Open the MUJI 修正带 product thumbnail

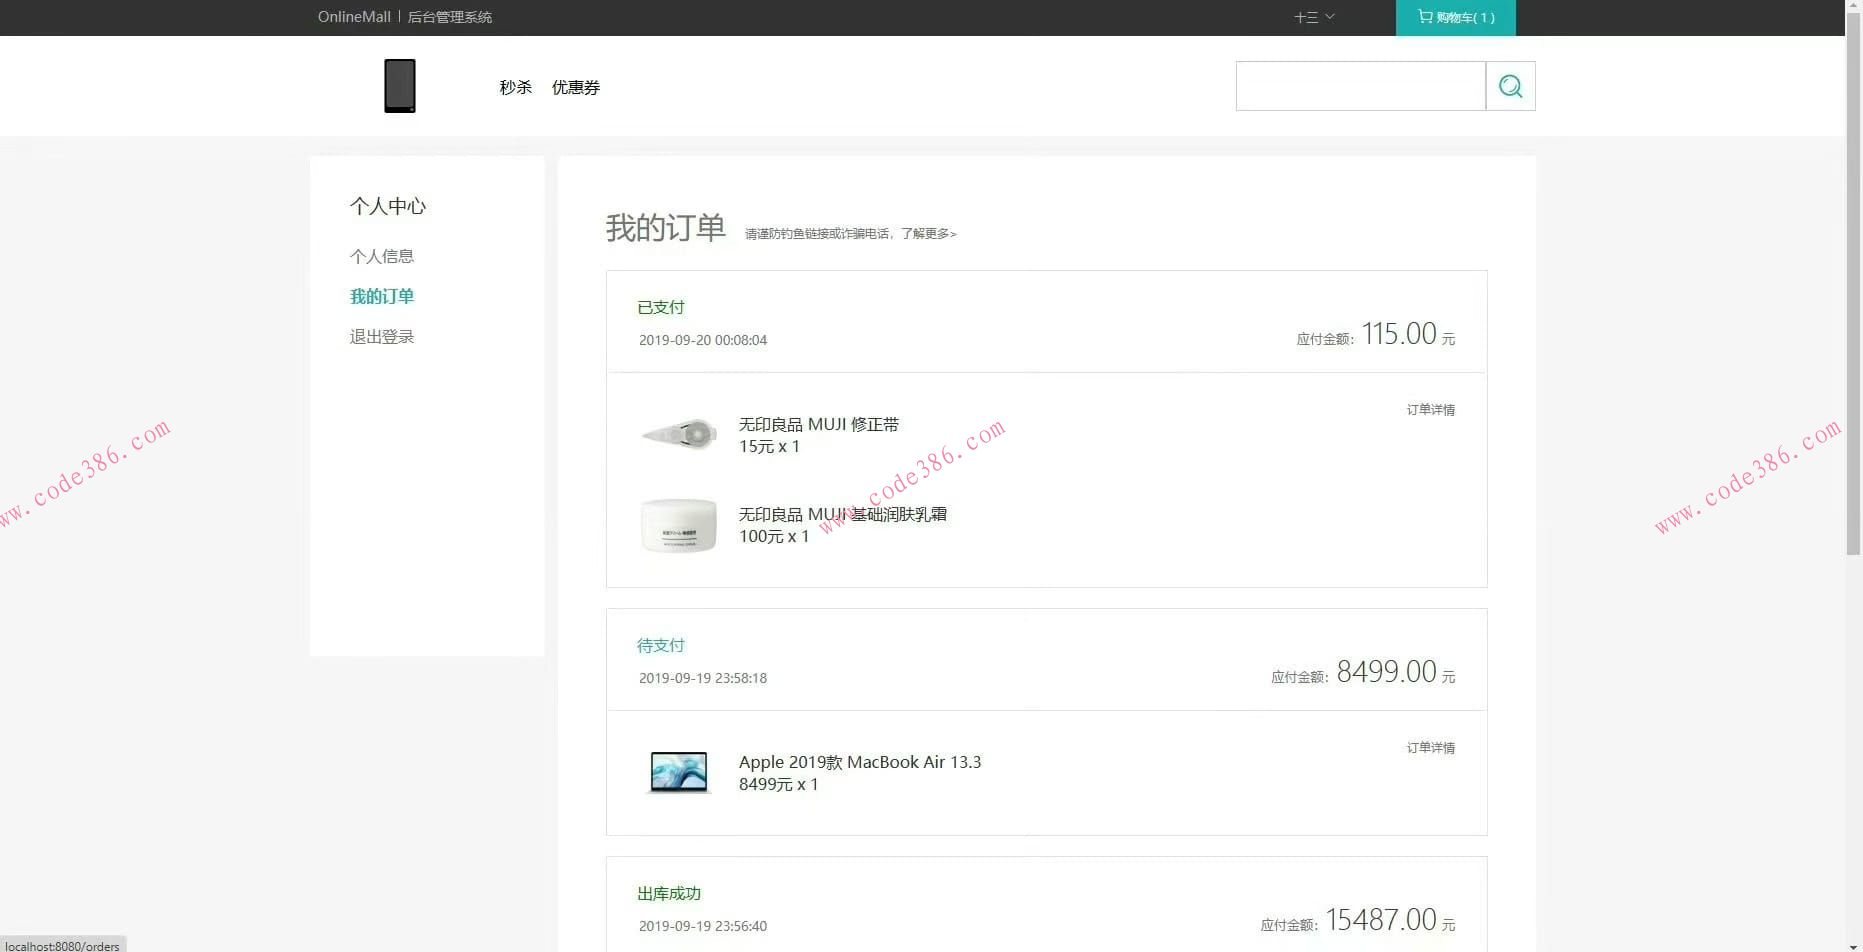[x=678, y=433]
